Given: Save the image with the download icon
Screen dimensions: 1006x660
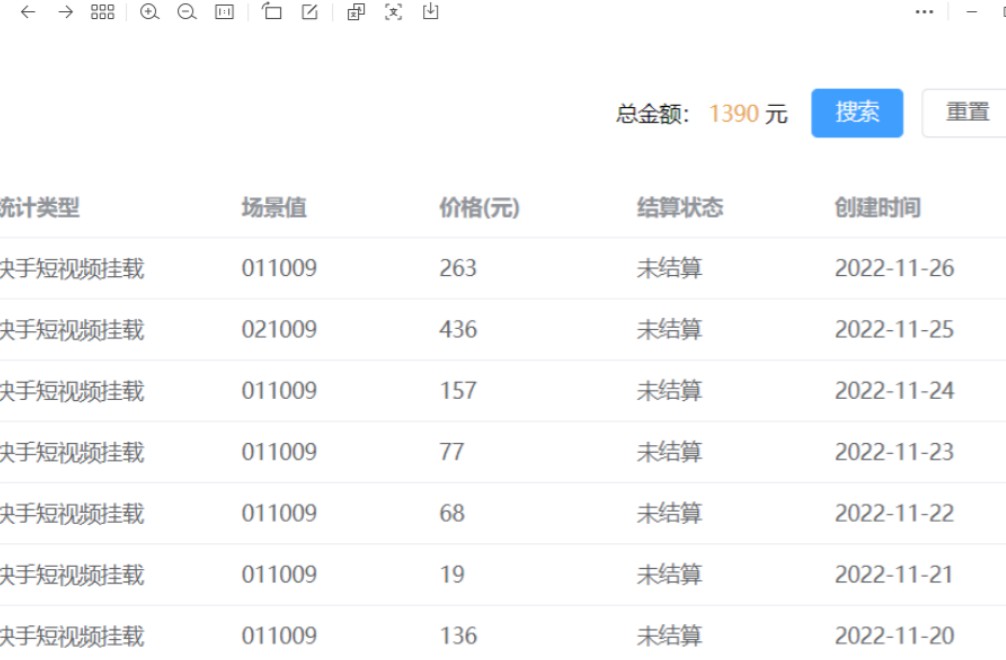Looking at the screenshot, I should pyautogui.click(x=431, y=11).
